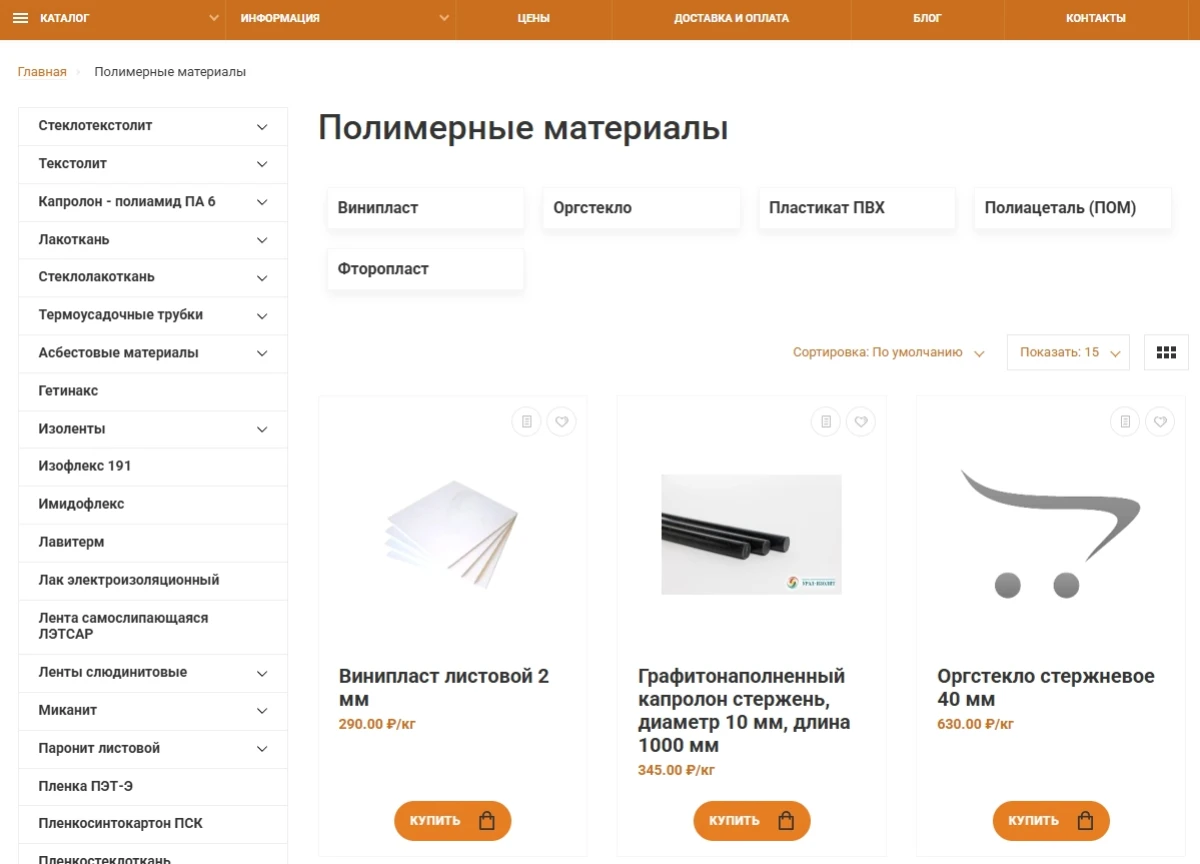Open Доставка и оплата menu item
The image size is (1200, 864).
[x=731, y=18]
